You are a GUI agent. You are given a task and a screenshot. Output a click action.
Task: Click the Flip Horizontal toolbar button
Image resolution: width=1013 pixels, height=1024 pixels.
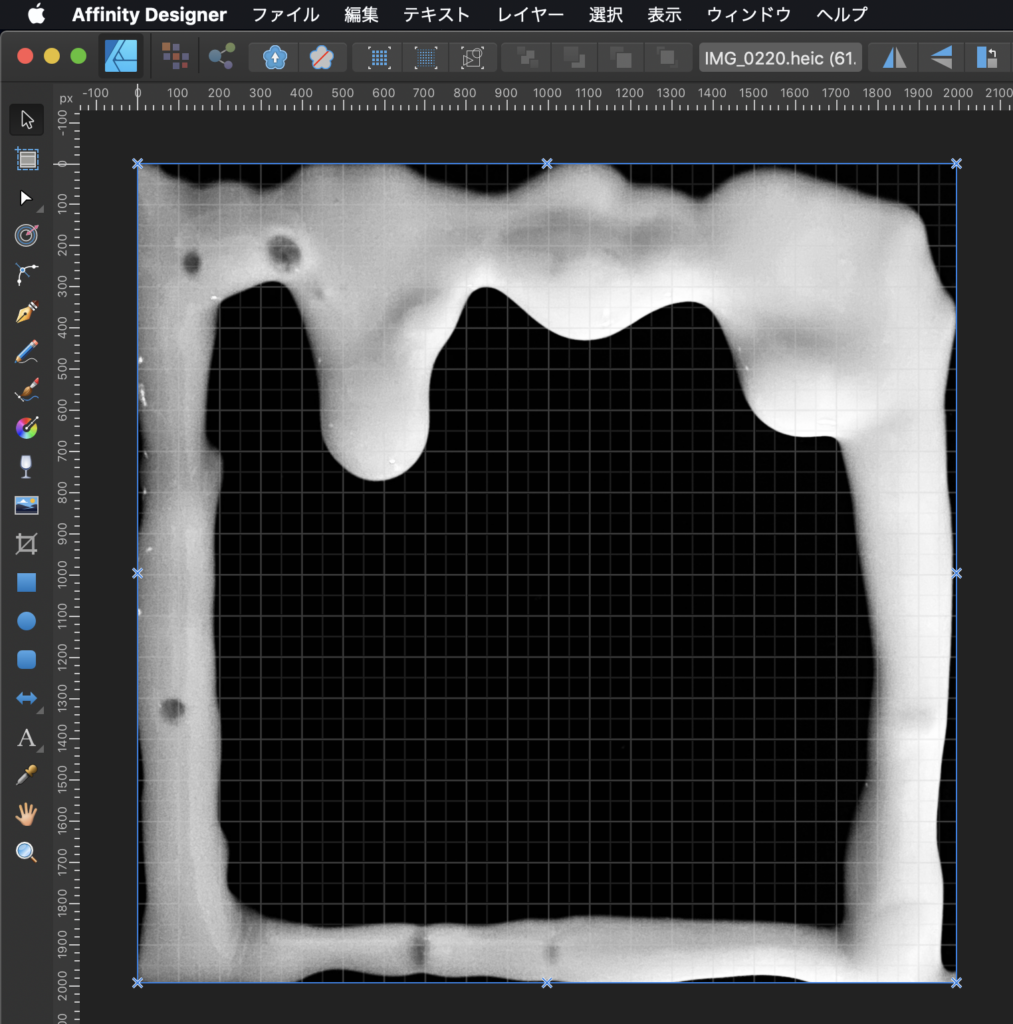[x=894, y=57]
